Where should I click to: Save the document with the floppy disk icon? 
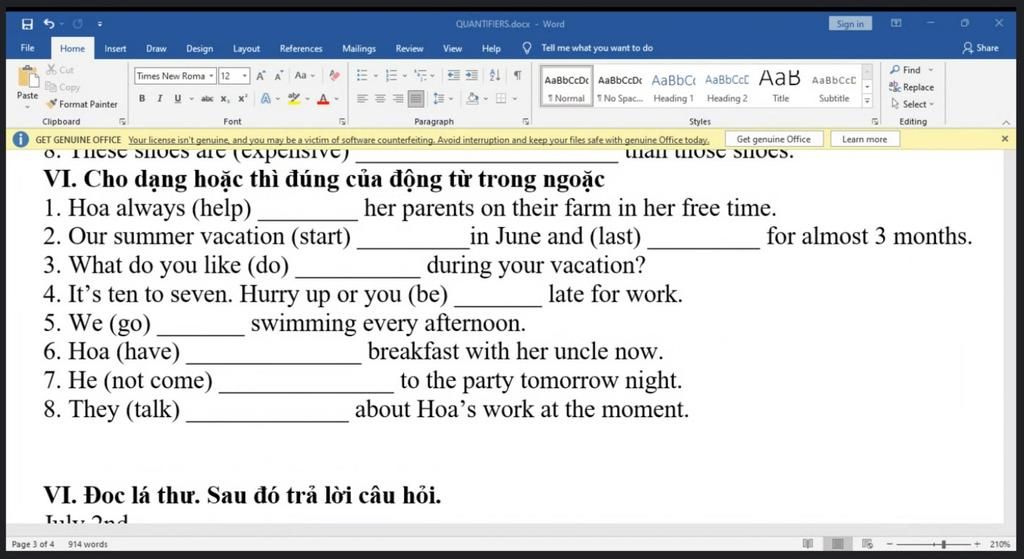27,24
